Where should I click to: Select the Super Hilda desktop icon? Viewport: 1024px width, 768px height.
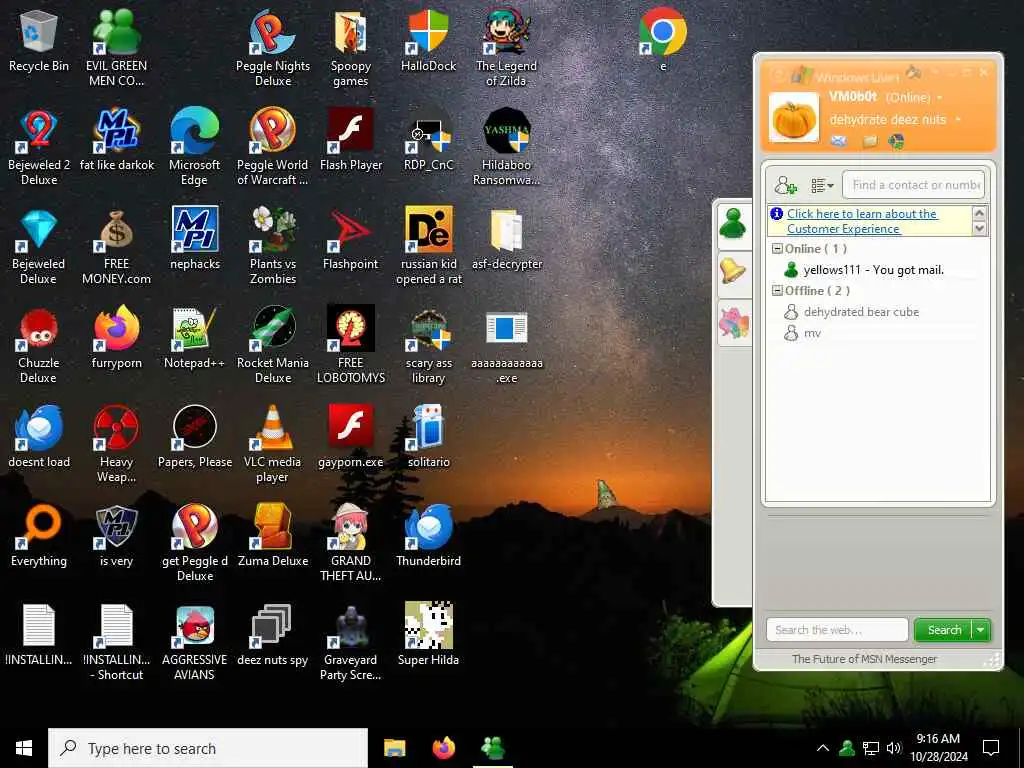[428, 635]
